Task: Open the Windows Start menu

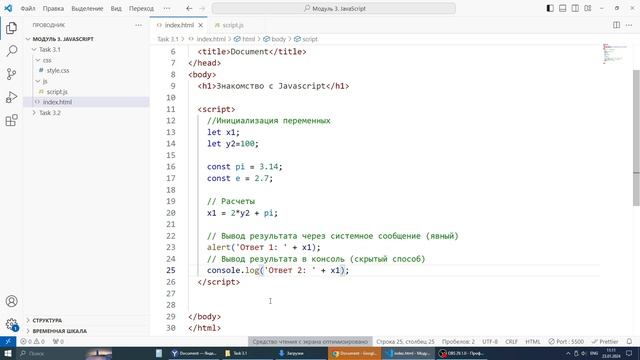Action: 8,353
